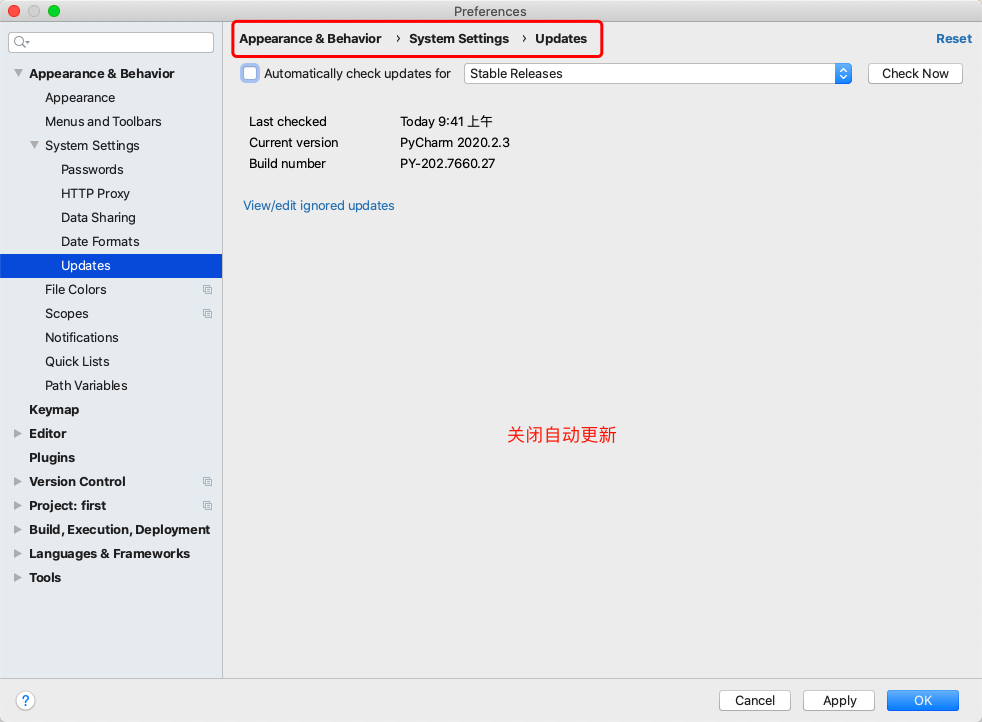982x722 pixels.
Task: Click the build number PY-202.7660.27
Action: (x=447, y=163)
